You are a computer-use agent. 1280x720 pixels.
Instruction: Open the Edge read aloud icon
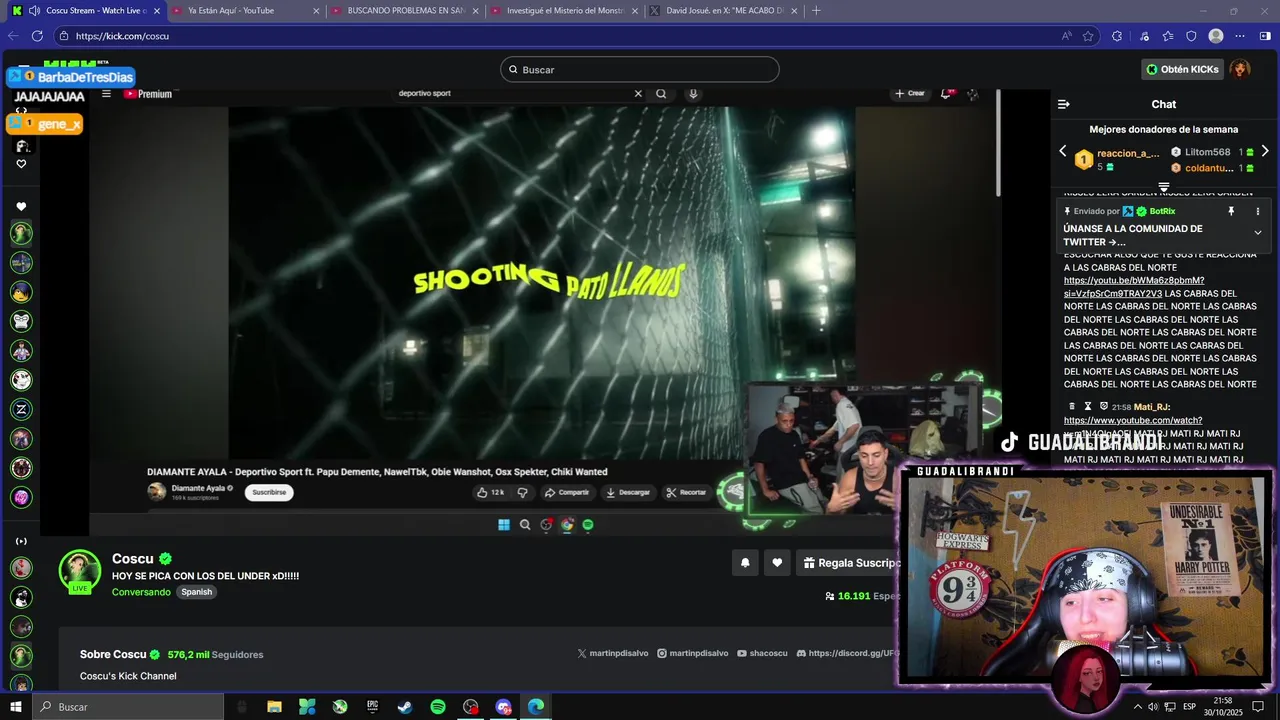(1067, 36)
